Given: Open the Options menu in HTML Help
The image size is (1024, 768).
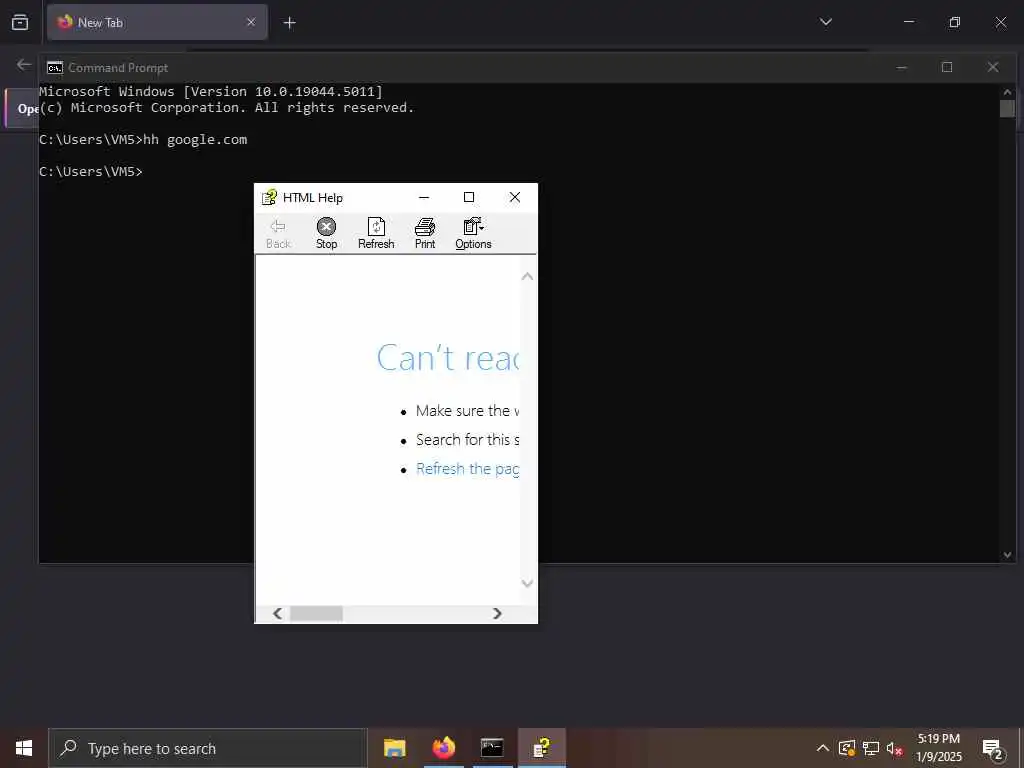Looking at the screenshot, I should coord(473,233).
